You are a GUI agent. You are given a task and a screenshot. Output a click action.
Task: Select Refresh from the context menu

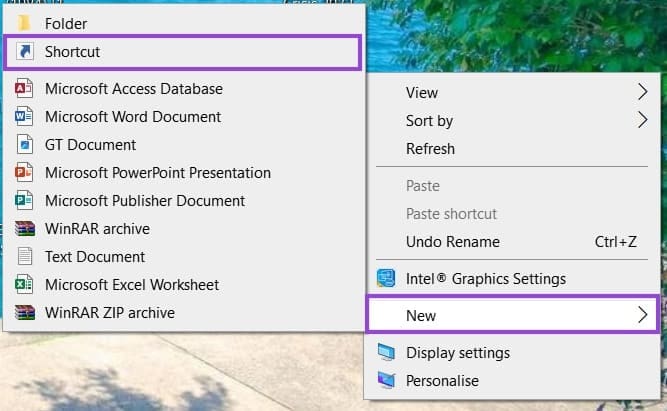coord(430,149)
